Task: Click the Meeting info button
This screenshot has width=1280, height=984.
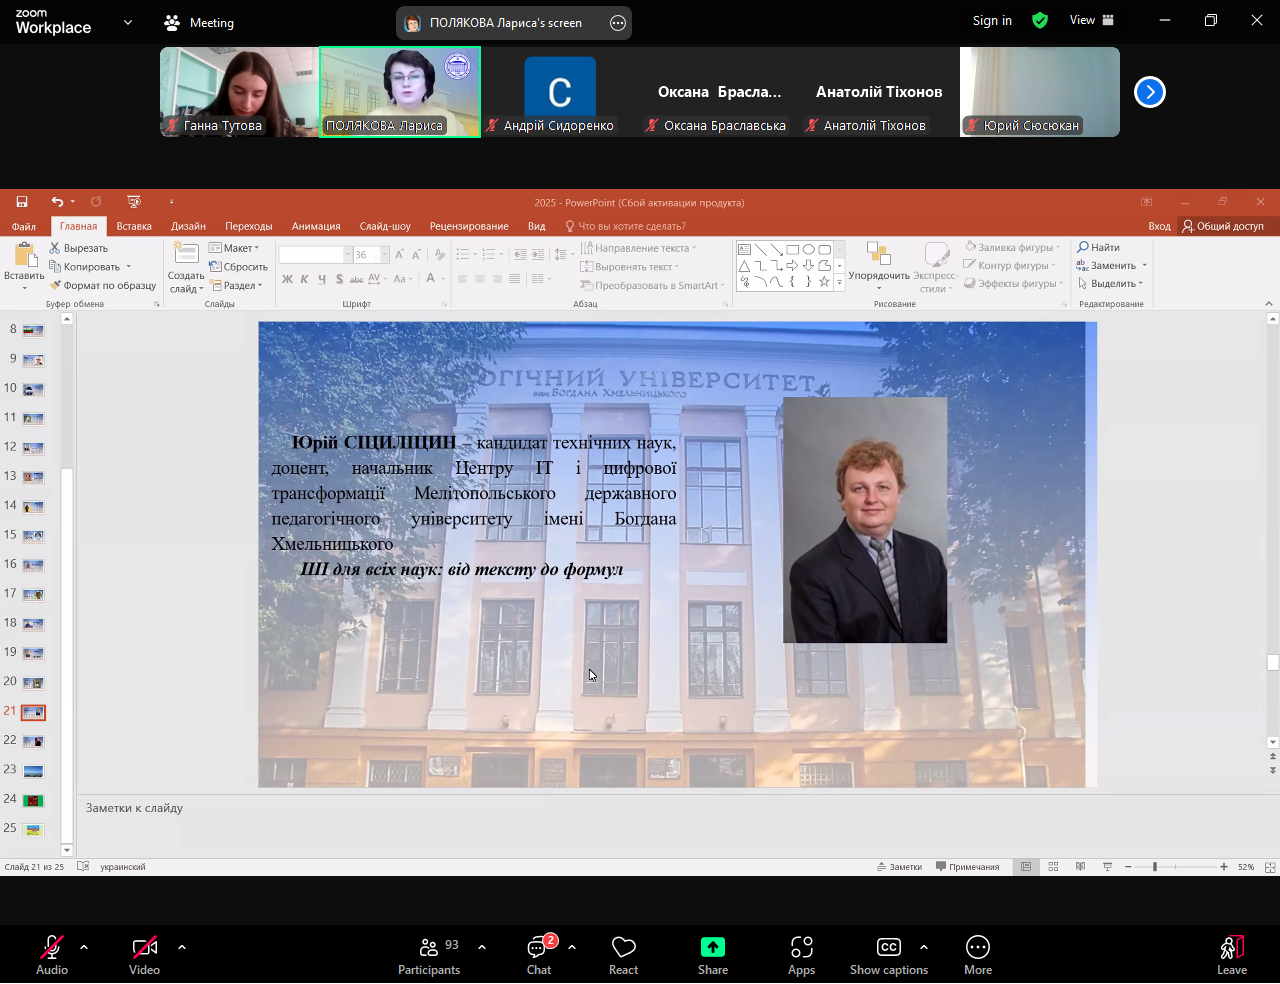Action: [199, 22]
